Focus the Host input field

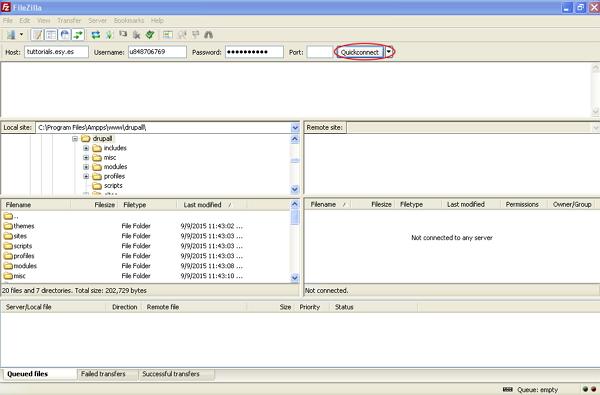click(56, 52)
